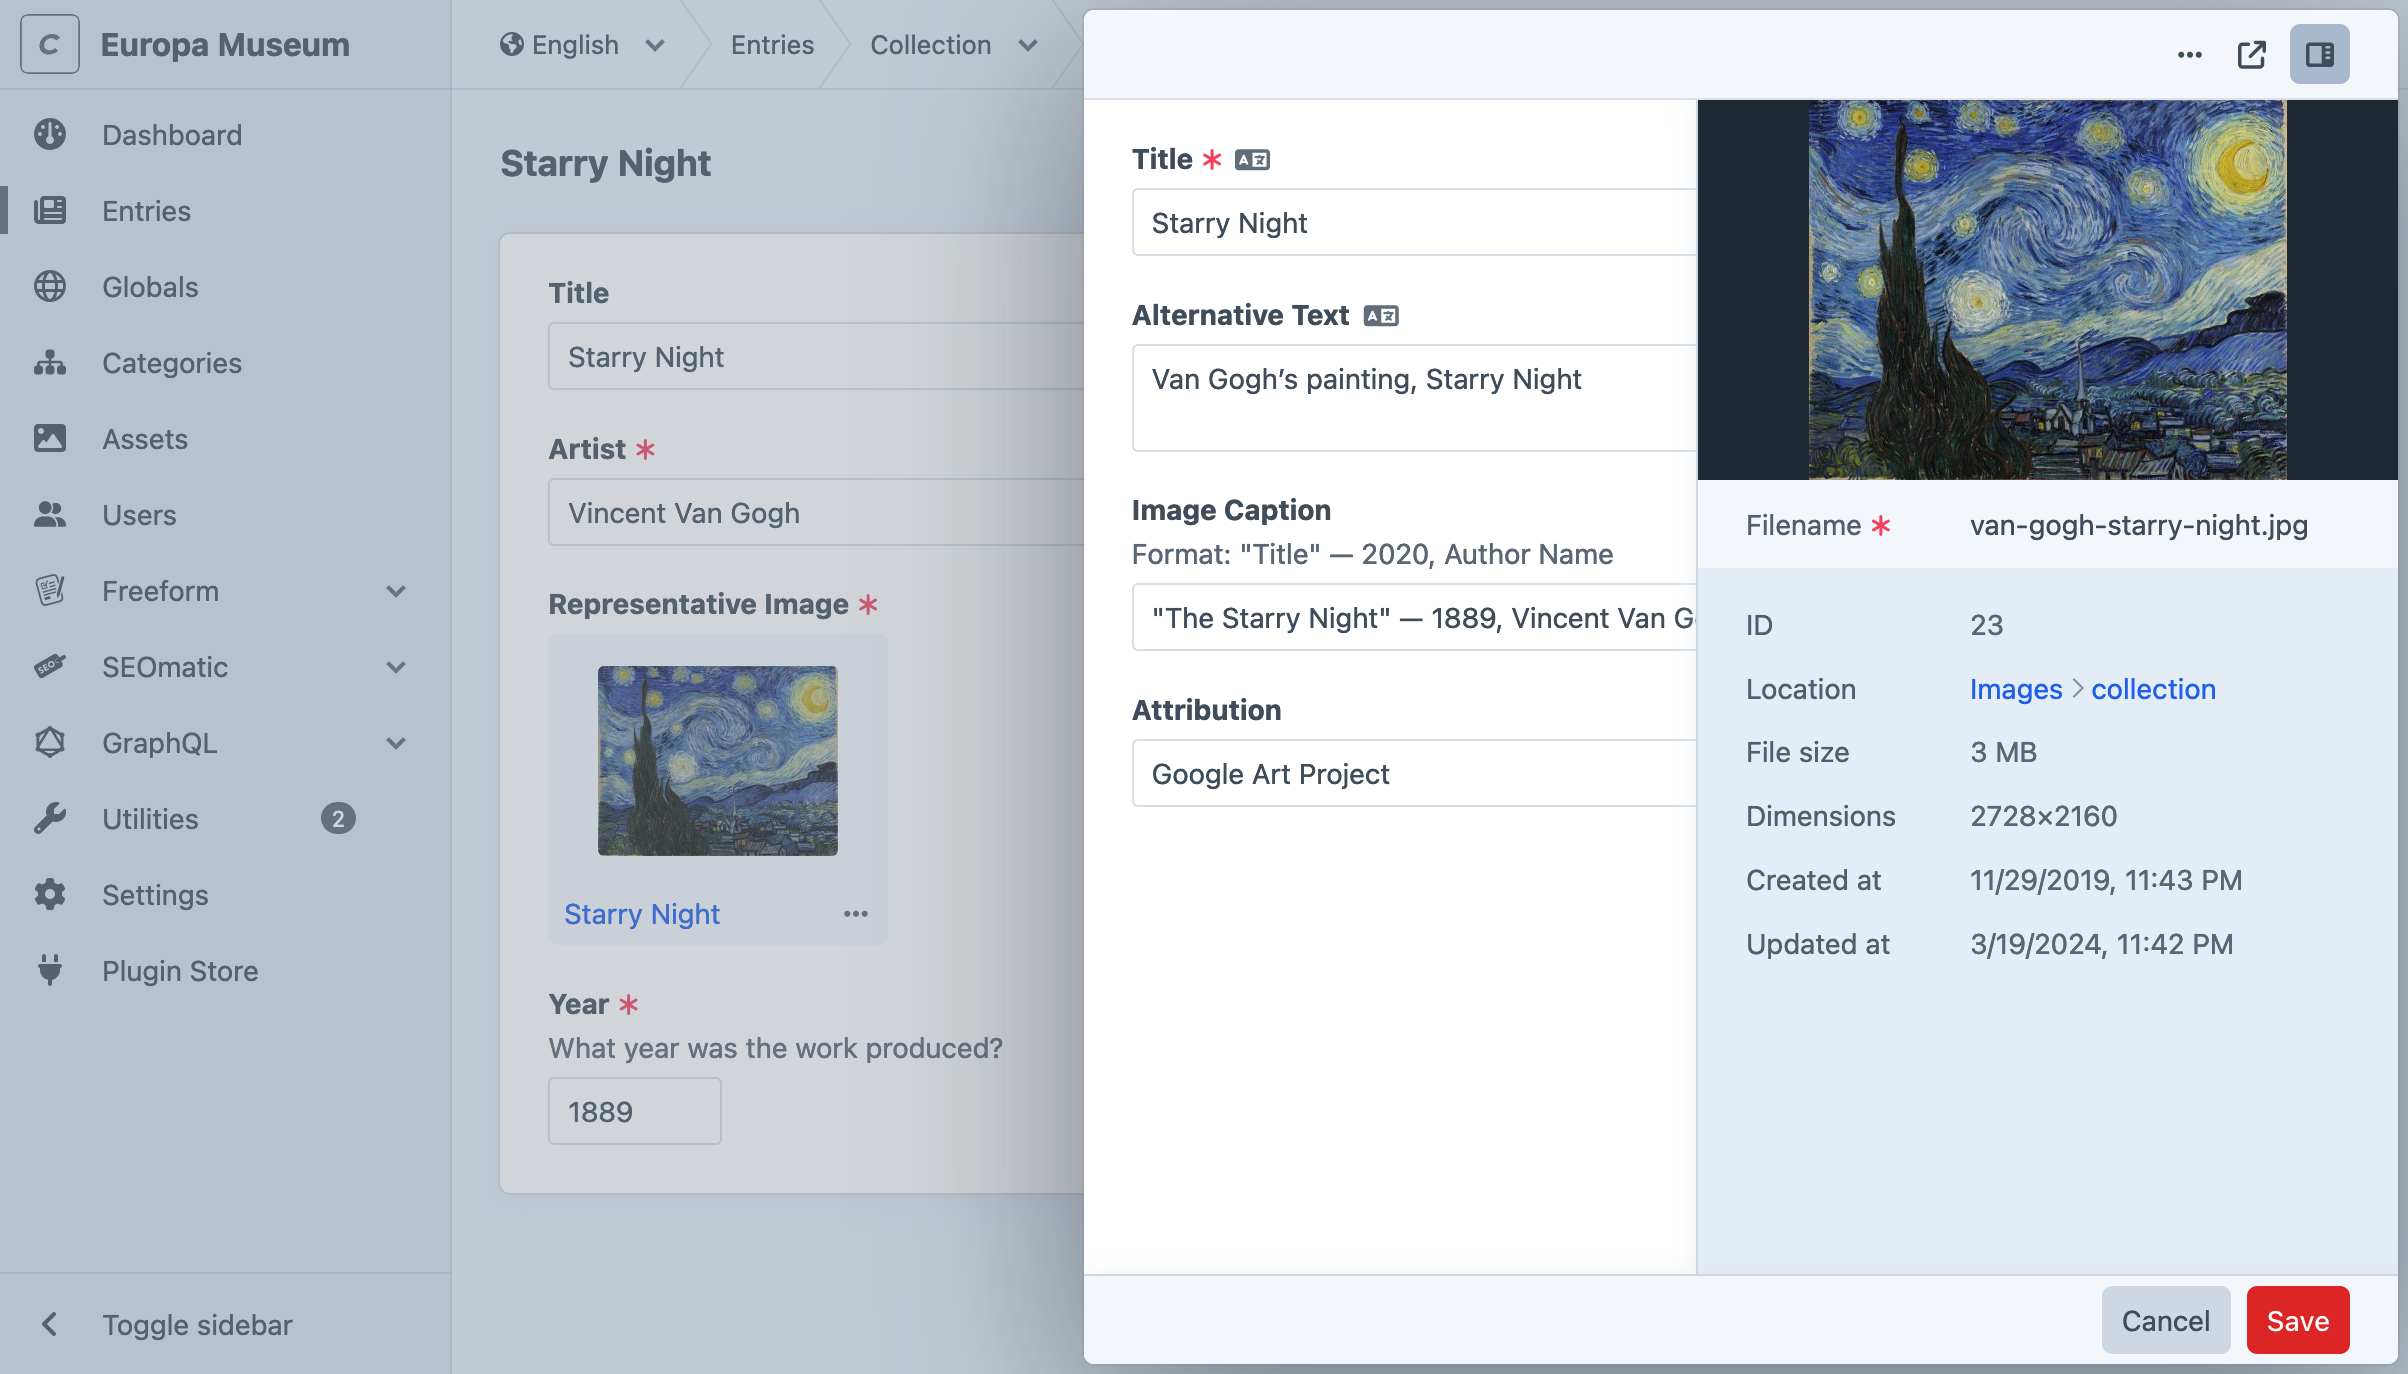This screenshot has height=1374, width=2408.
Task: Open the English site language dropdown
Action: click(x=582, y=45)
